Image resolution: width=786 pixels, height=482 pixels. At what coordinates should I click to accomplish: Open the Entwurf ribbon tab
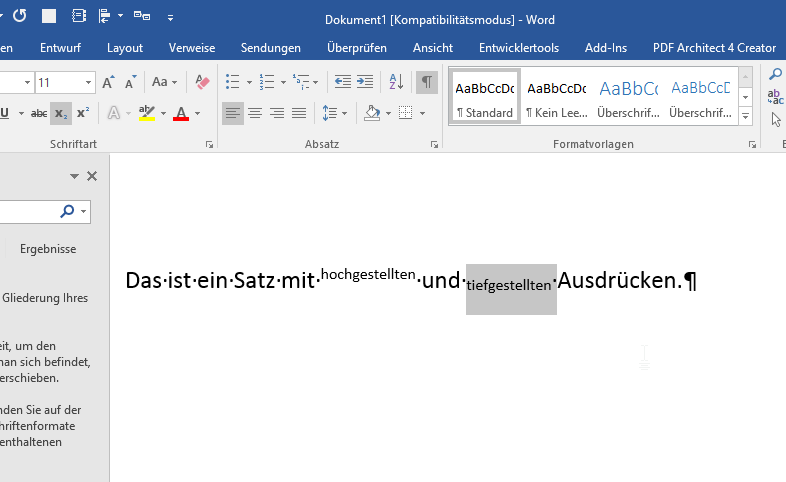(60, 48)
